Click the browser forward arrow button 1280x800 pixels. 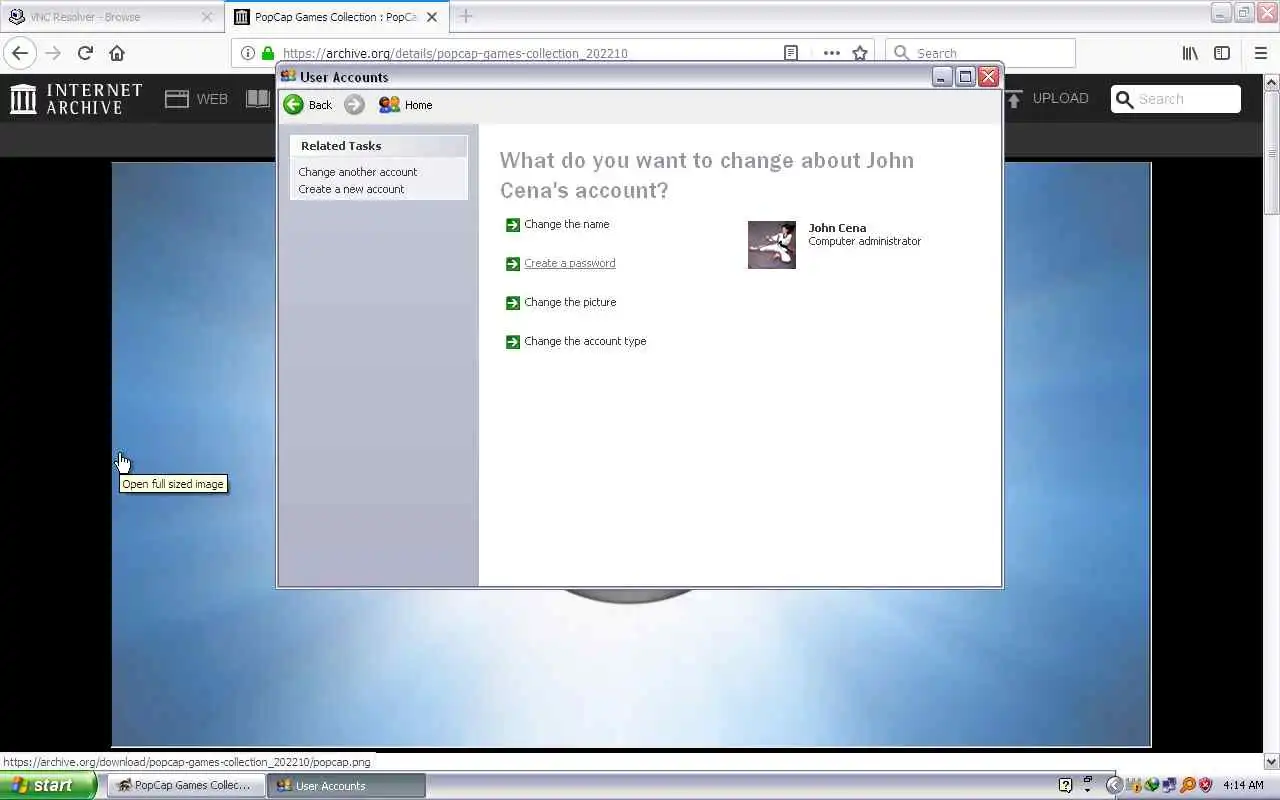point(53,53)
